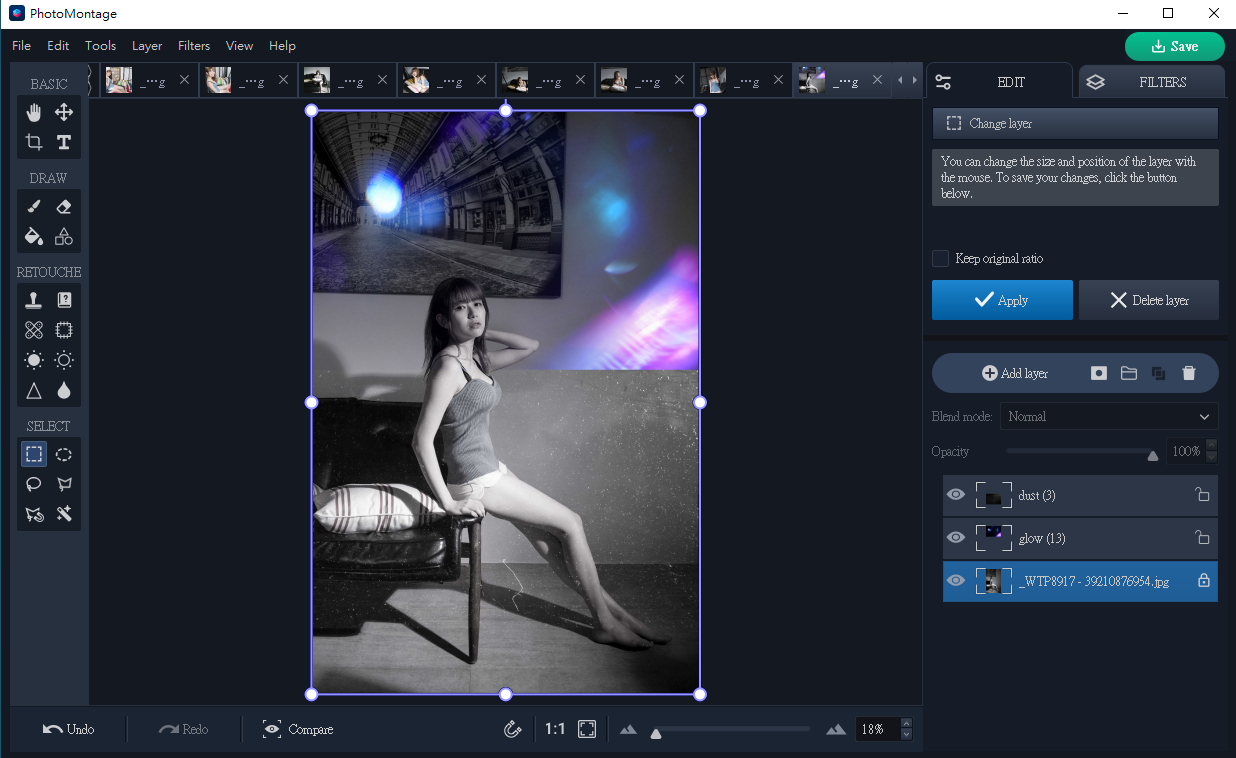Select the Polygonal lasso tool
This screenshot has width=1236, height=758.
(x=64, y=484)
